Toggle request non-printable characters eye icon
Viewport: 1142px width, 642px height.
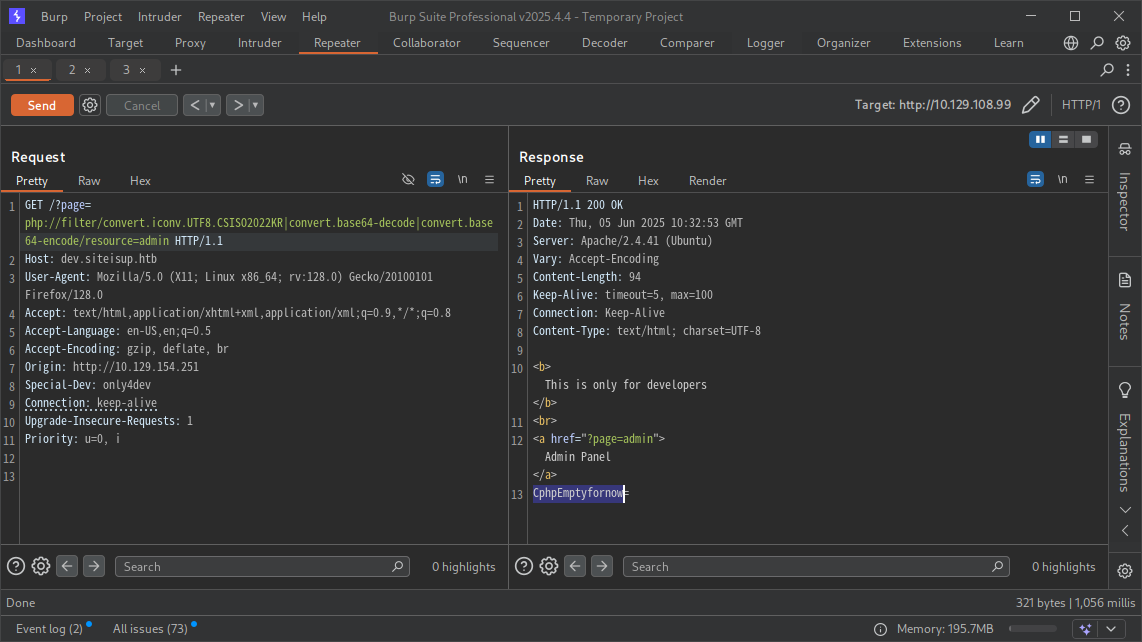pos(408,180)
